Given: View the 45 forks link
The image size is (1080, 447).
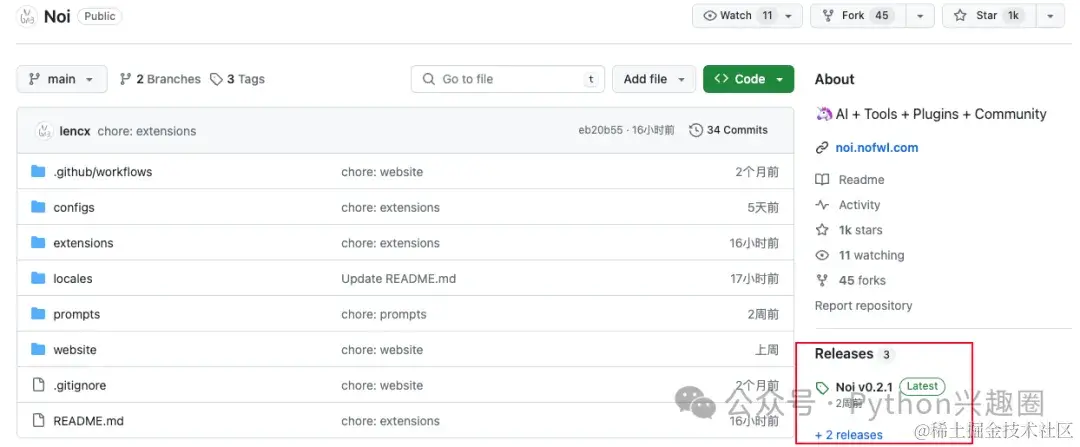Looking at the screenshot, I should [862, 280].
